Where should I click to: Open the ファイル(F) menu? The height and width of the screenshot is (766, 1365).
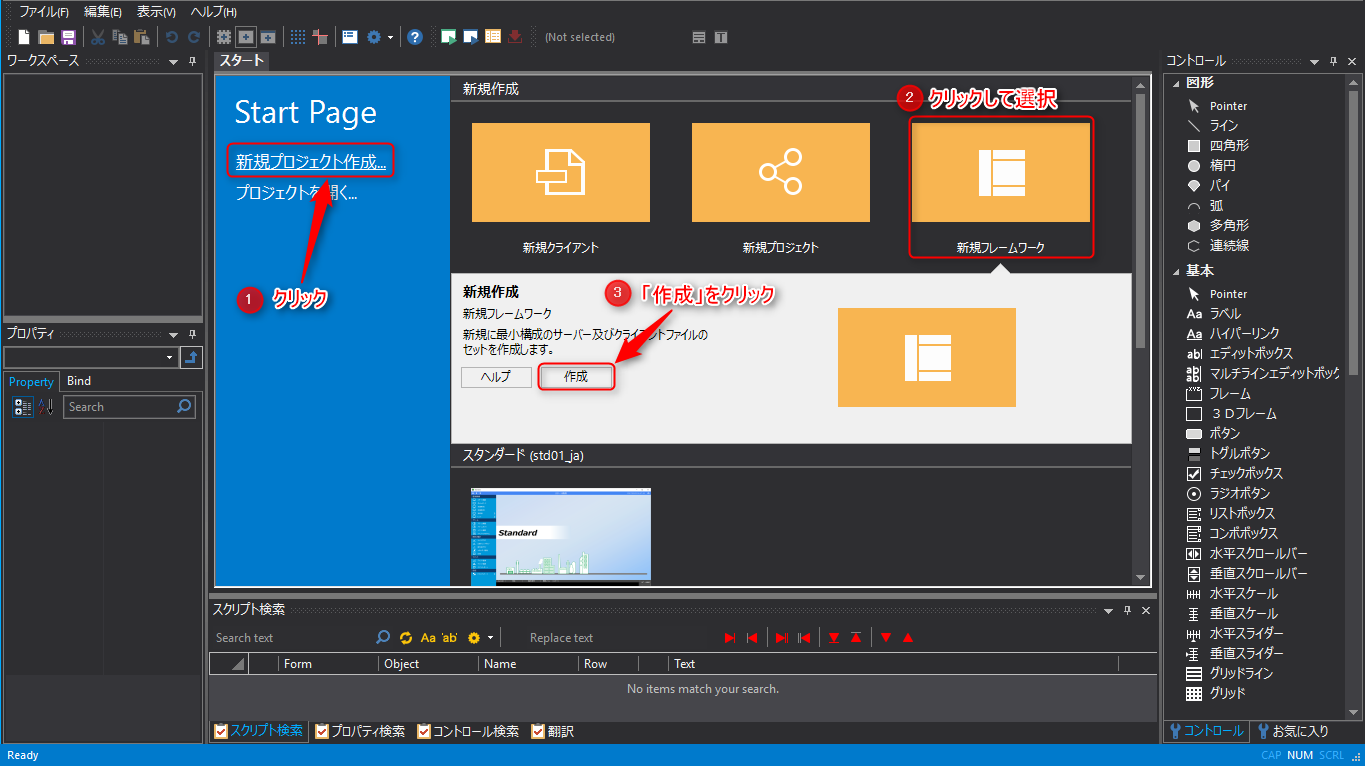point(44,12)
